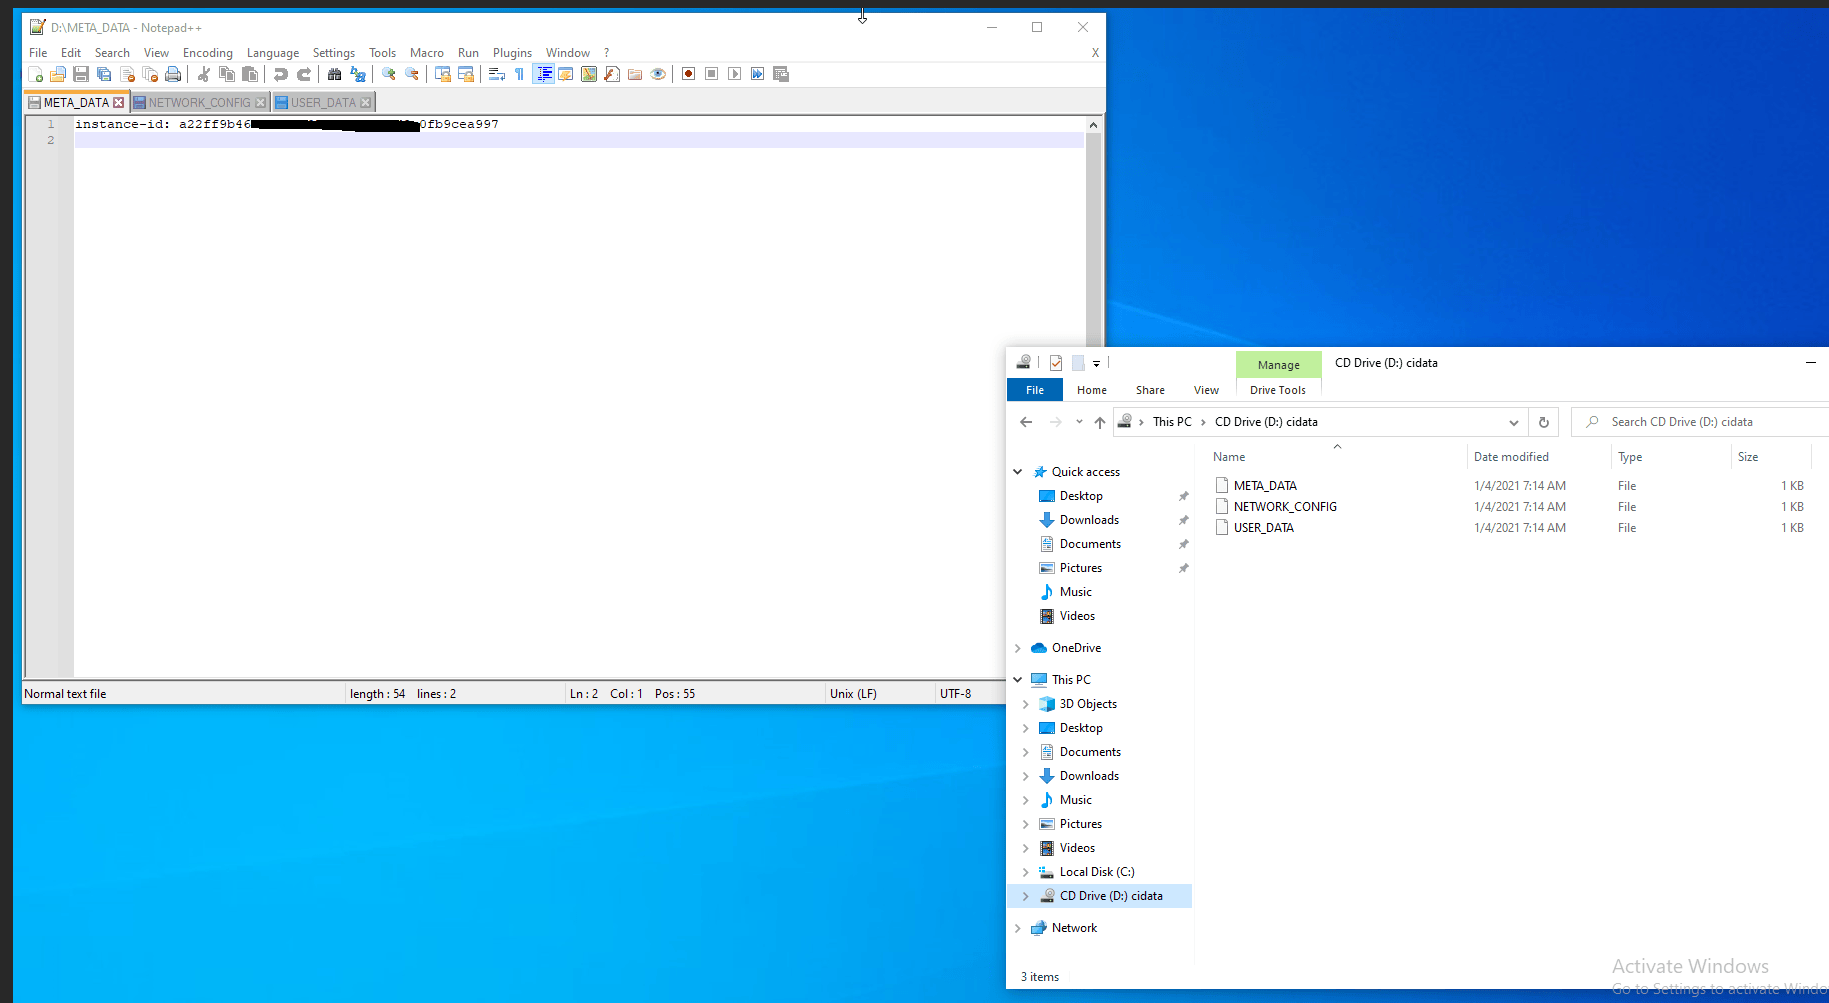This screenshot has height=1003, width=1829.
Task: Open the Language menu in Notepad++
Action: click(273, 53)
